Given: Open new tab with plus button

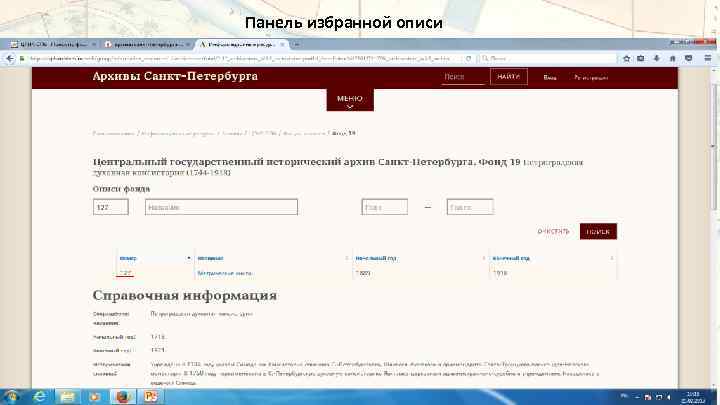Looking at the screenshot, I should coord(297,45).
